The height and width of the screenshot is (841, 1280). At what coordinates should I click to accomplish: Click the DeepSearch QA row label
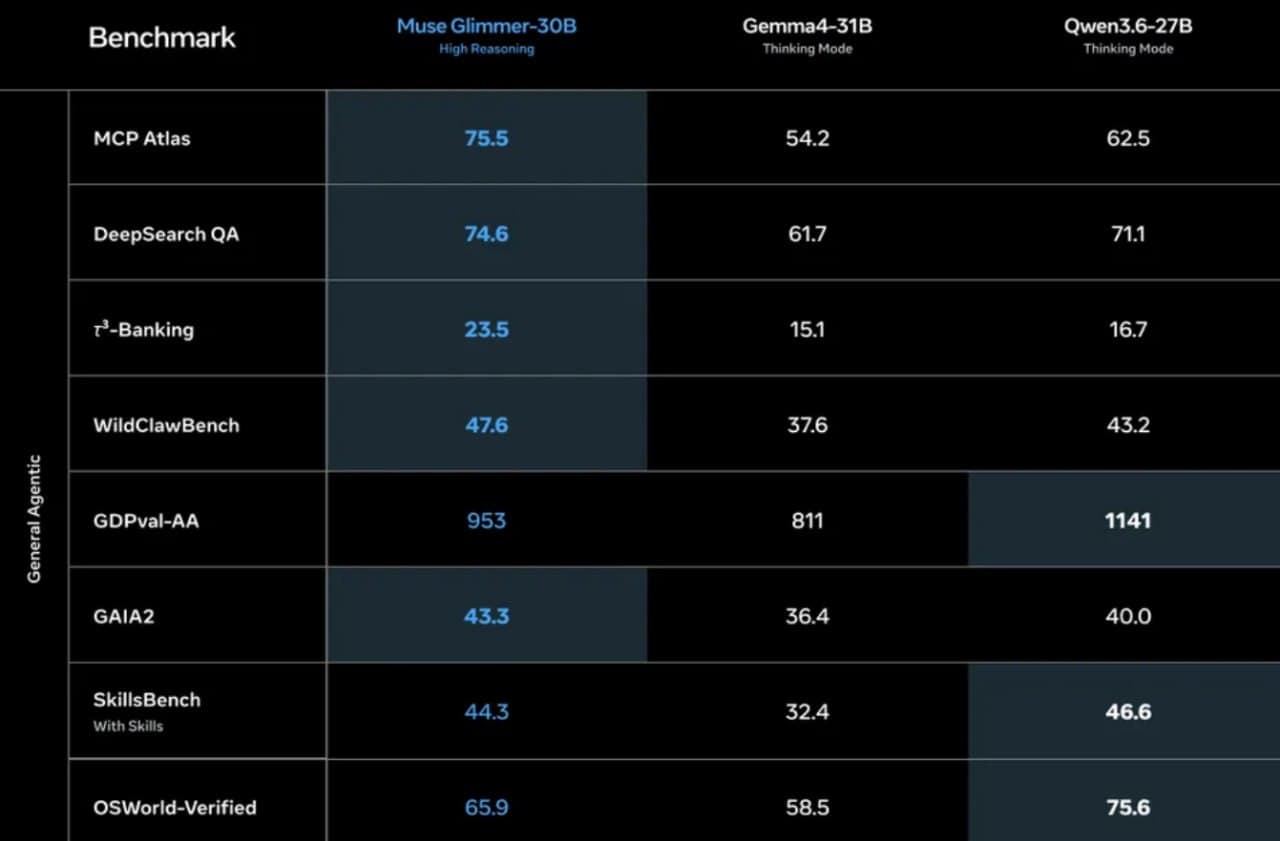click(x=166, y=234)
